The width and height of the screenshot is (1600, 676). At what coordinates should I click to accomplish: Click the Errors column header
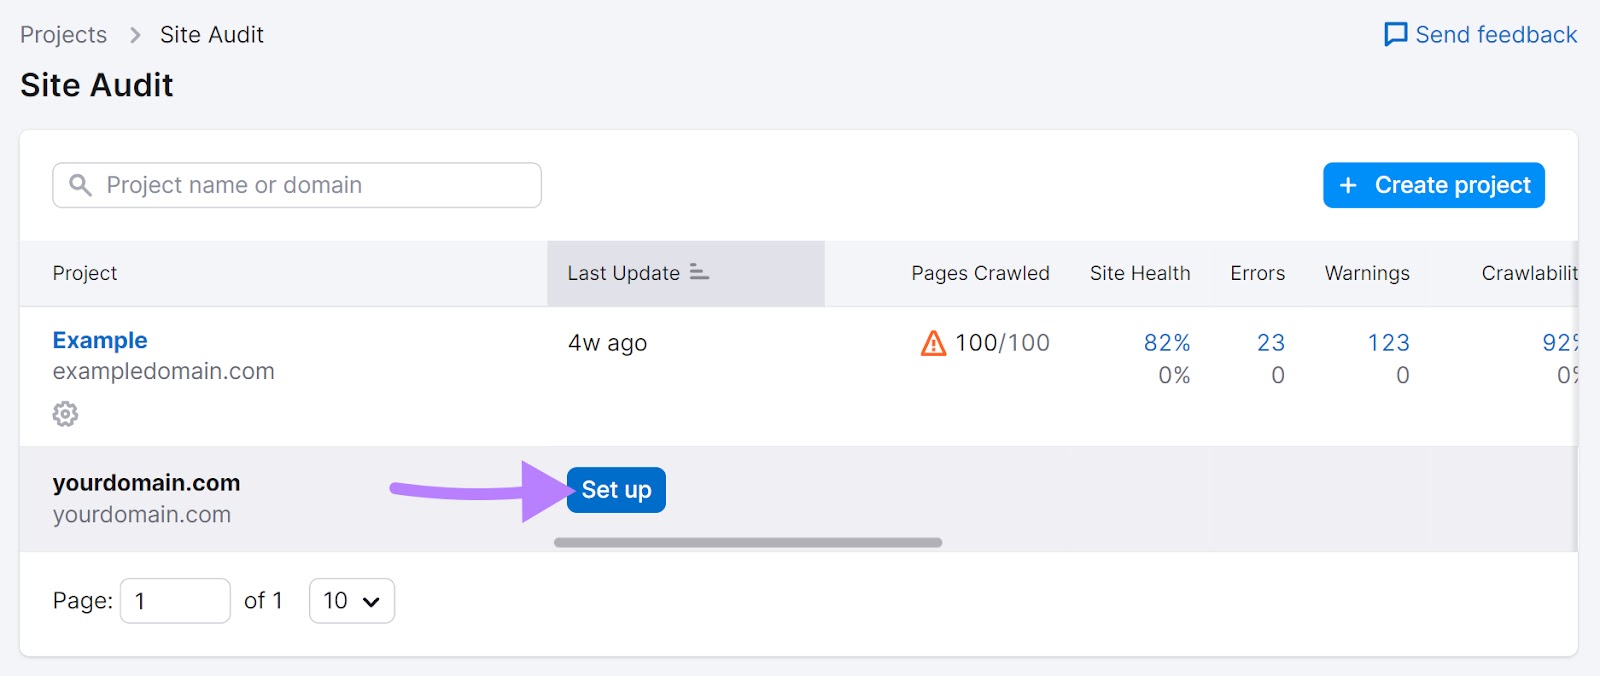pos(1257,273)
